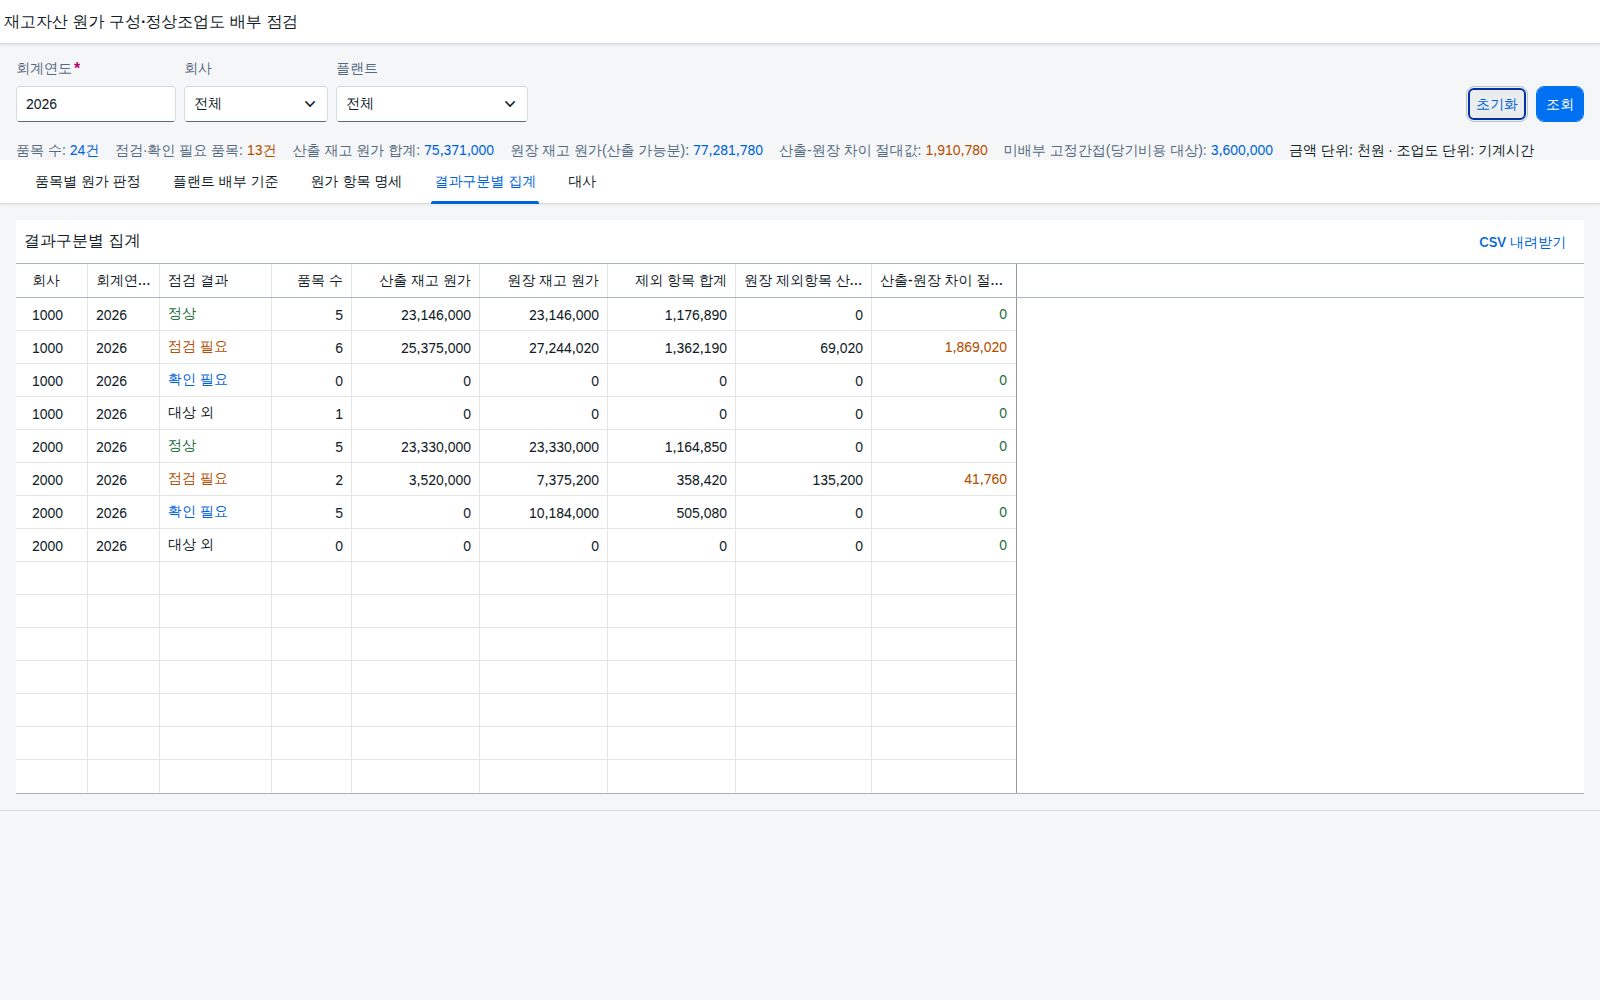The image size is (1600, 1000).
Task: Select 대상 외 cell for company 1000
Action: click(215, 413)
